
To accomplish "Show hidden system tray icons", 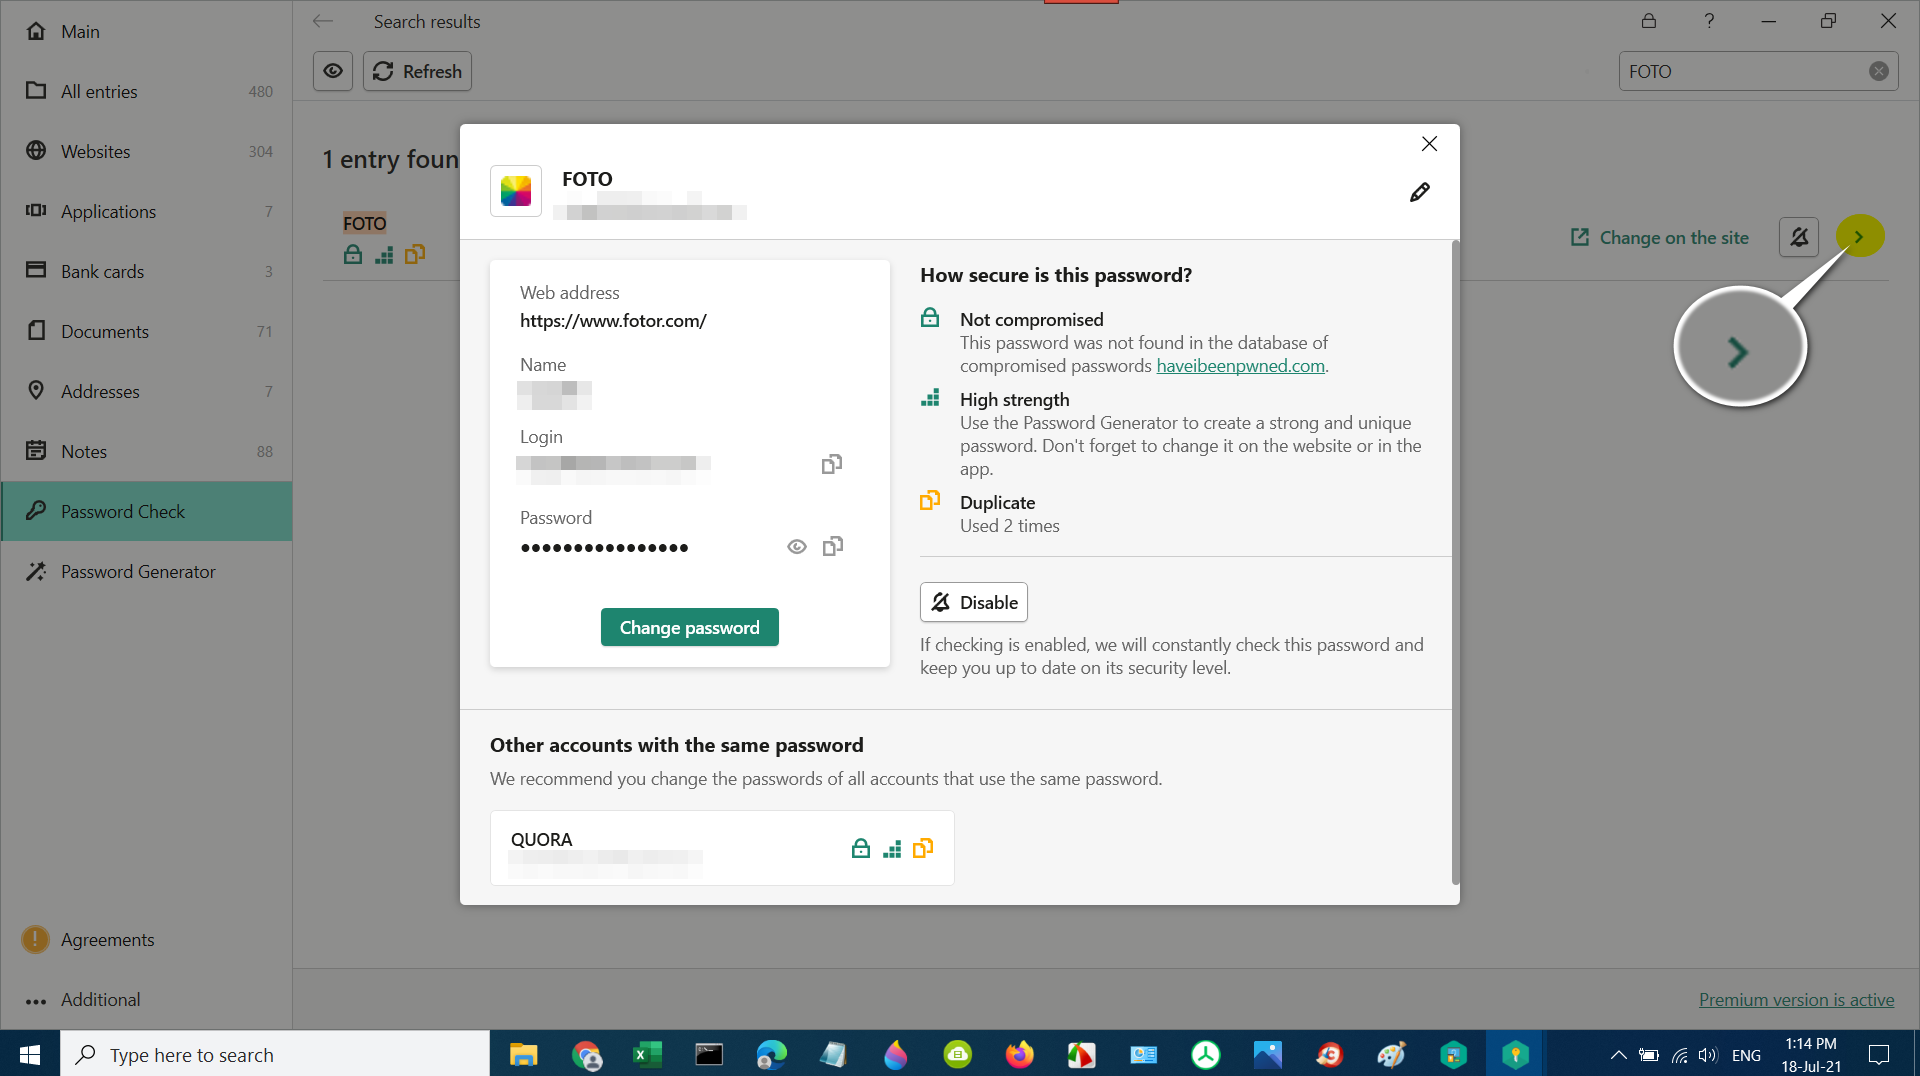I will click(1617, 1055).
